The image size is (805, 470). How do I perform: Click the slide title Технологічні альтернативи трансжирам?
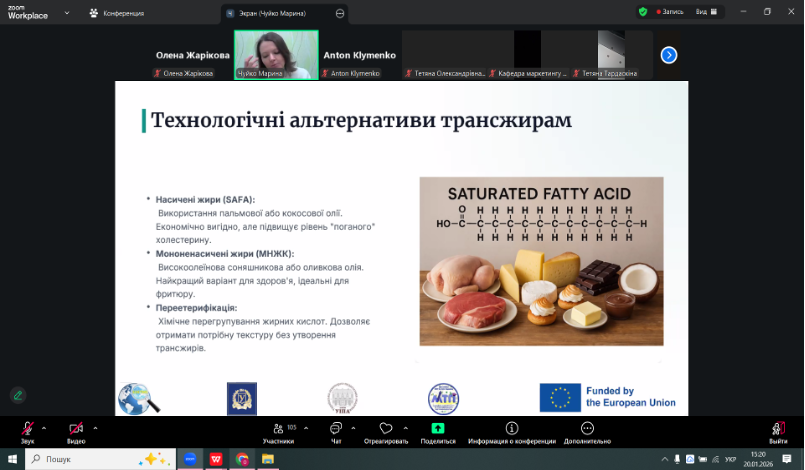coord(361,120)
